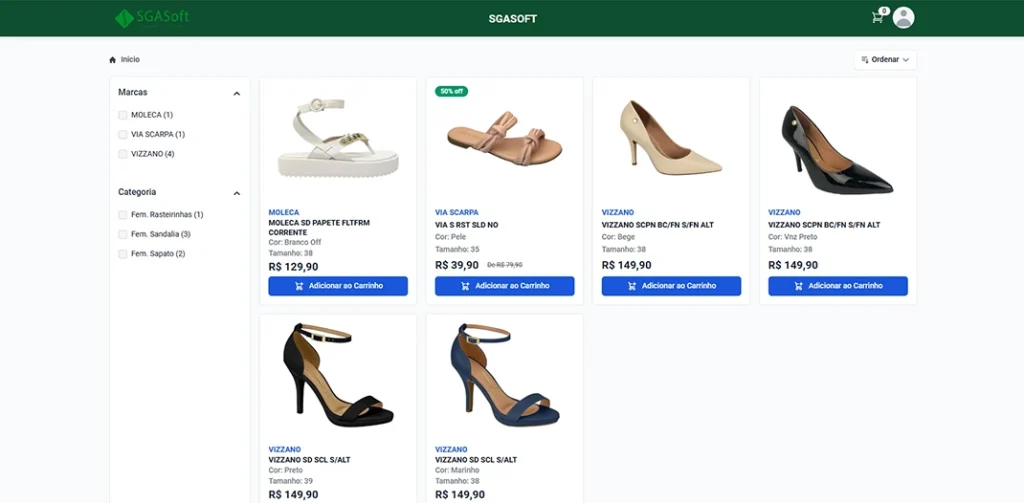Open the white MOLECA sandal image

pos(338,138)
